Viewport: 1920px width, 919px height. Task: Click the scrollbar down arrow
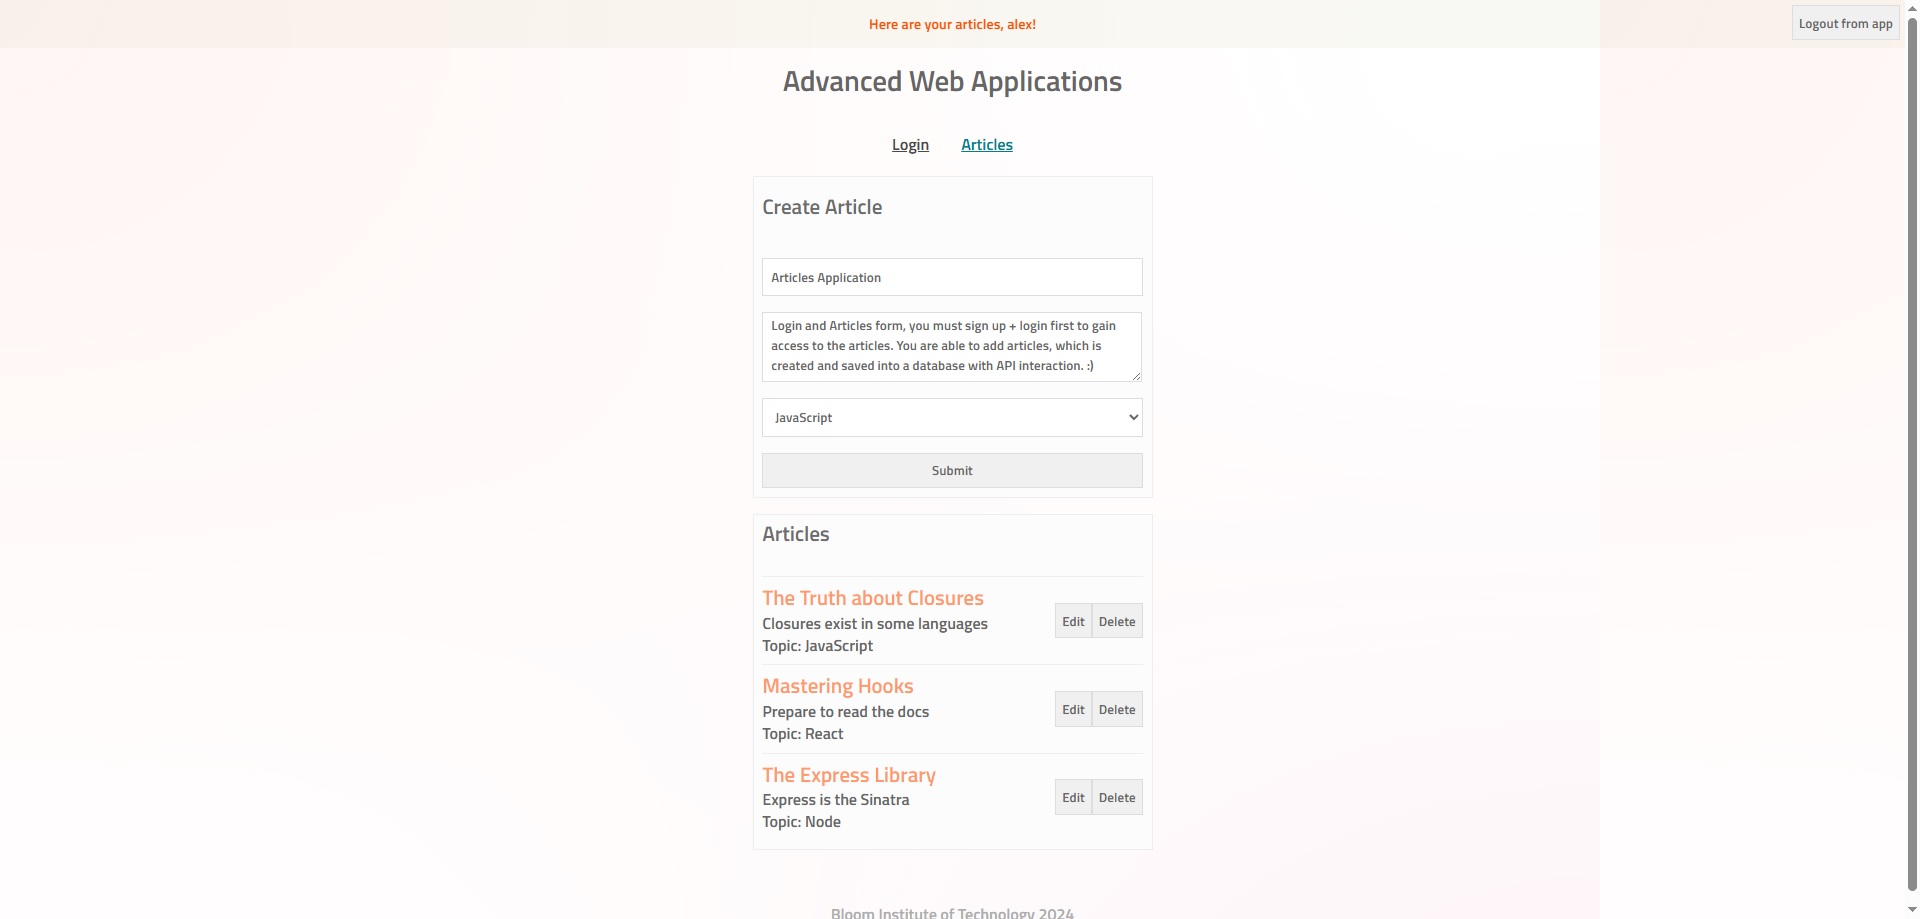point(1912,911)
